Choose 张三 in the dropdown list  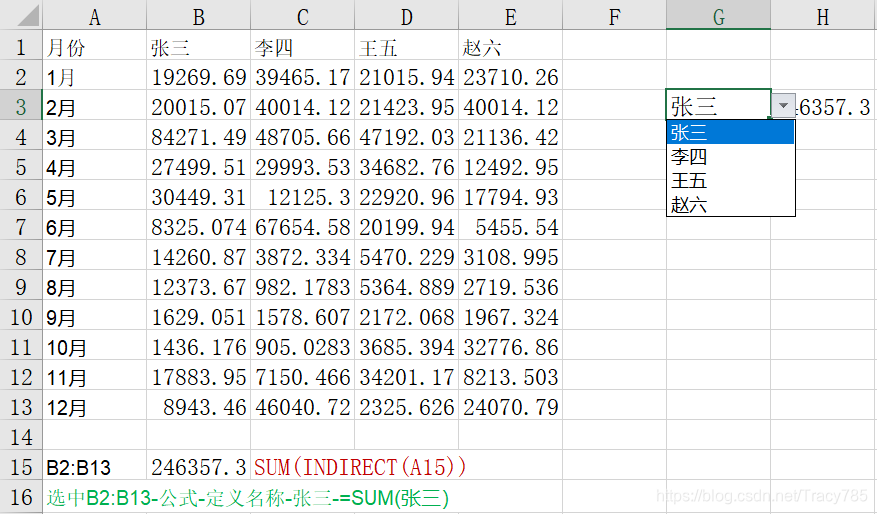pyautogui.click(x=730, y=133)
